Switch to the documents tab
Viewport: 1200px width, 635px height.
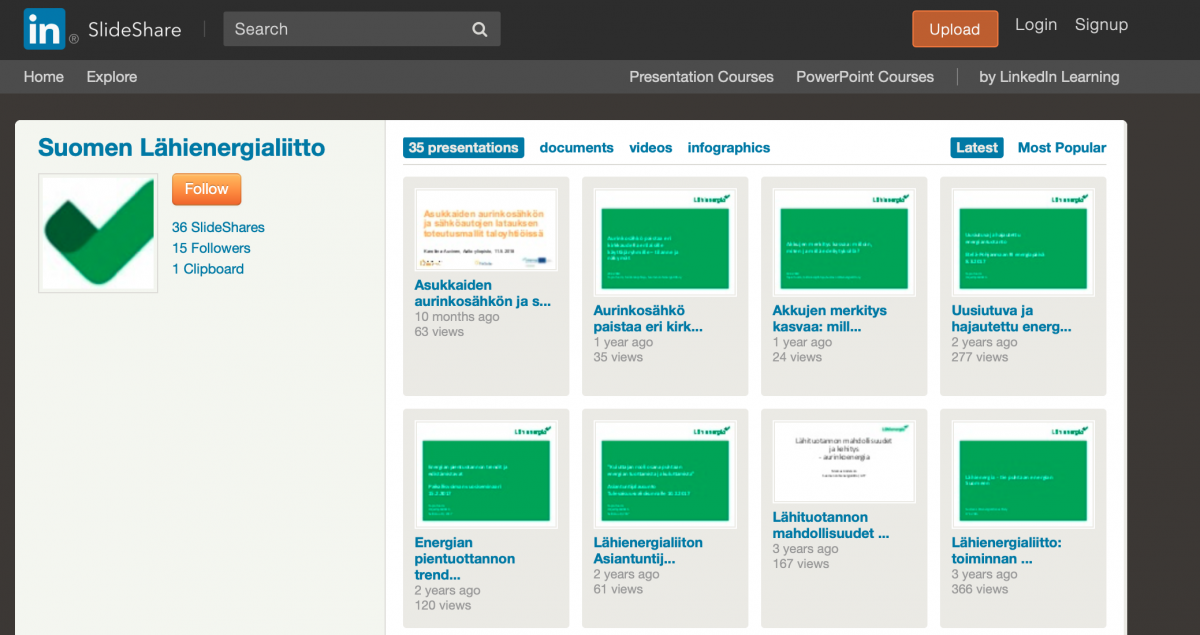(576, 148)
